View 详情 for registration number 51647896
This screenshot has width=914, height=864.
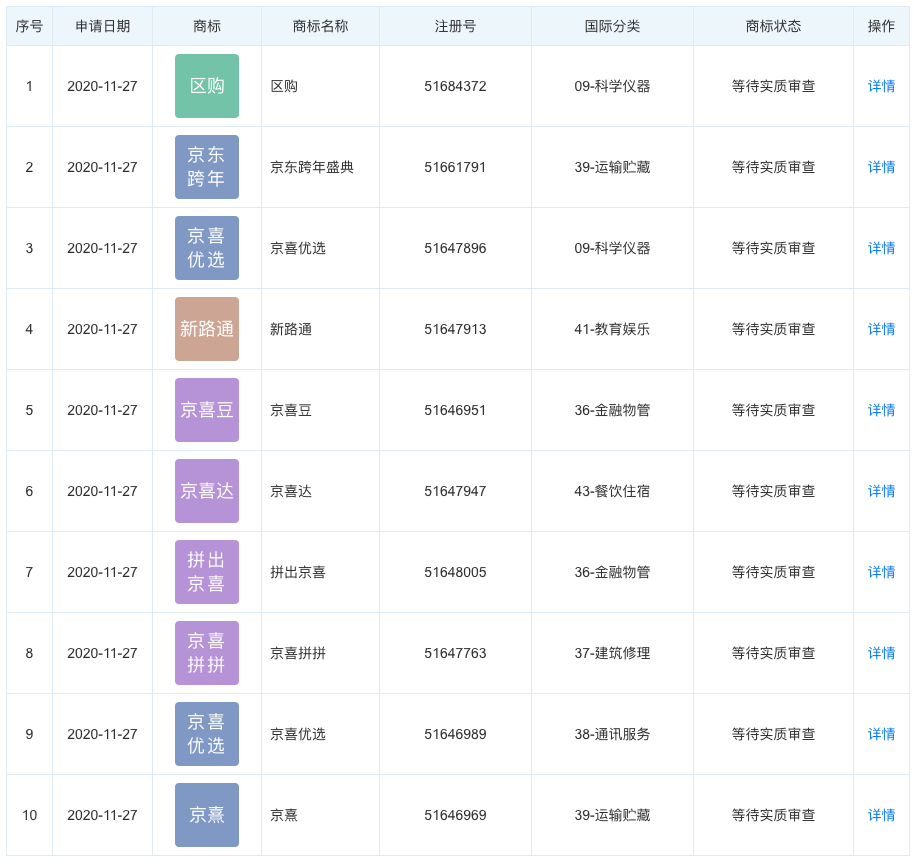(881, 248)
